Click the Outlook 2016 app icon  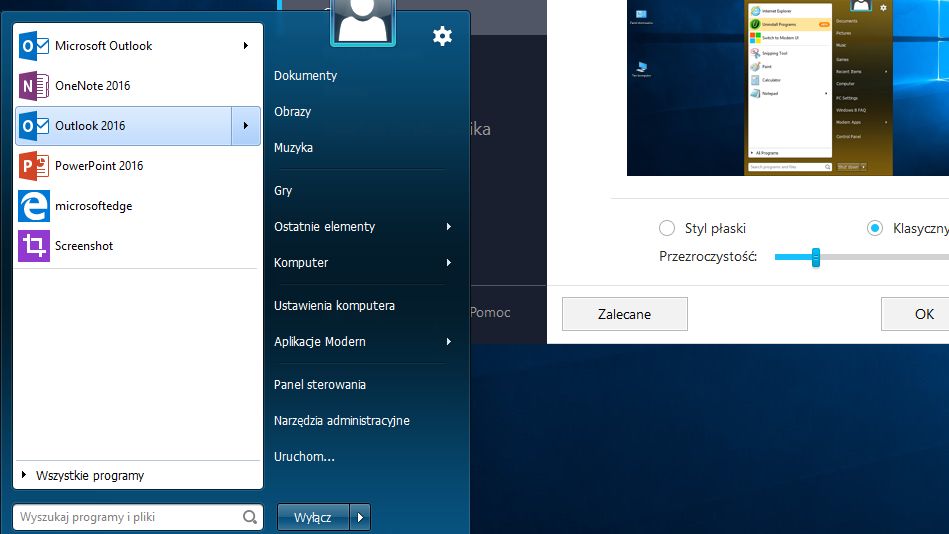tap(34, 126)
